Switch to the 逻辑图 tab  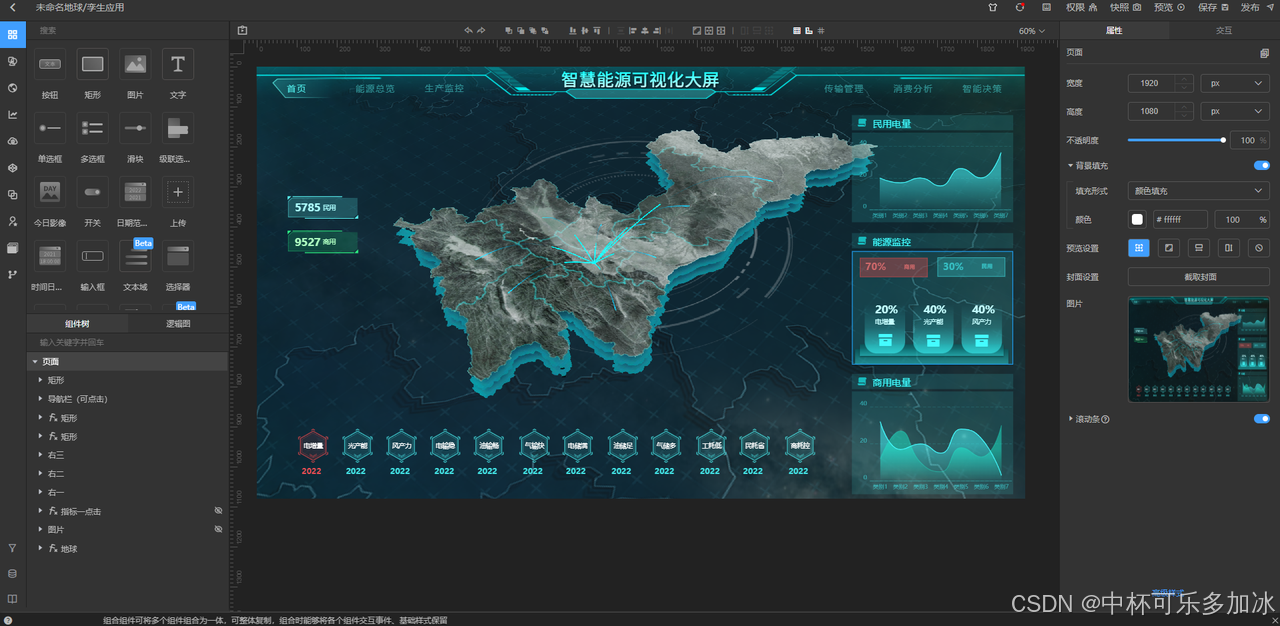(178, 324)
